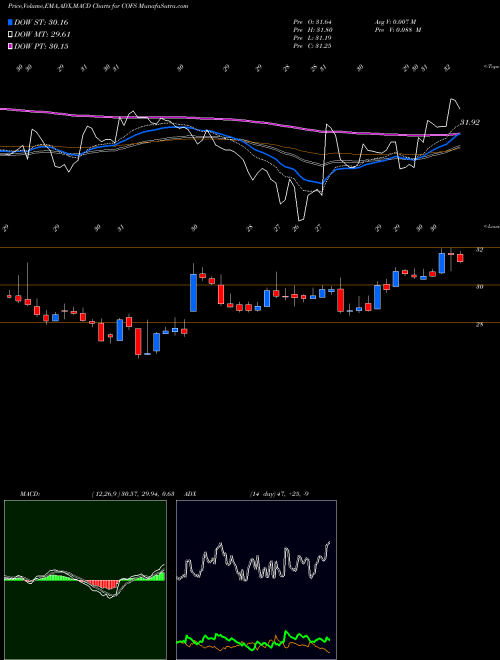The image size is (500, 660).
Task: Click the 'Pre V: 0.088 M' reading
Action: (397, 30)
